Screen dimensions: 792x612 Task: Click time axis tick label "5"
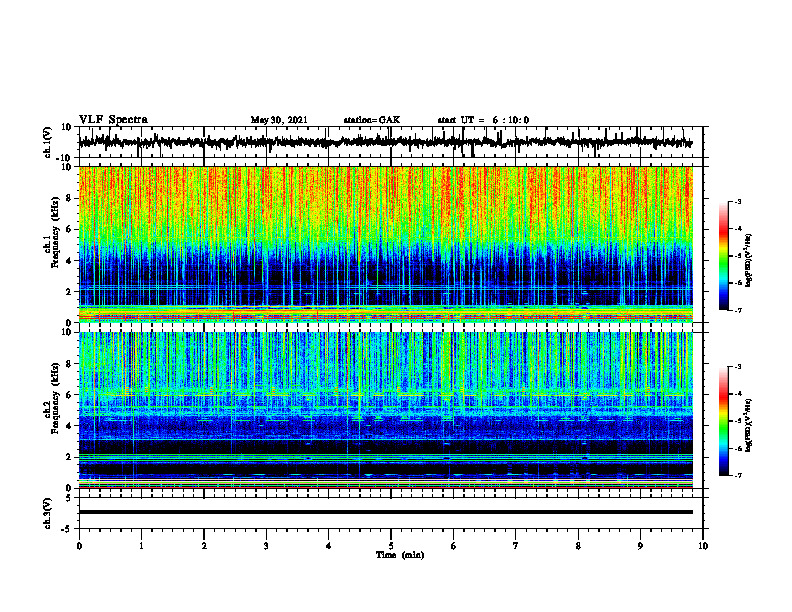[x=391, y=546]
